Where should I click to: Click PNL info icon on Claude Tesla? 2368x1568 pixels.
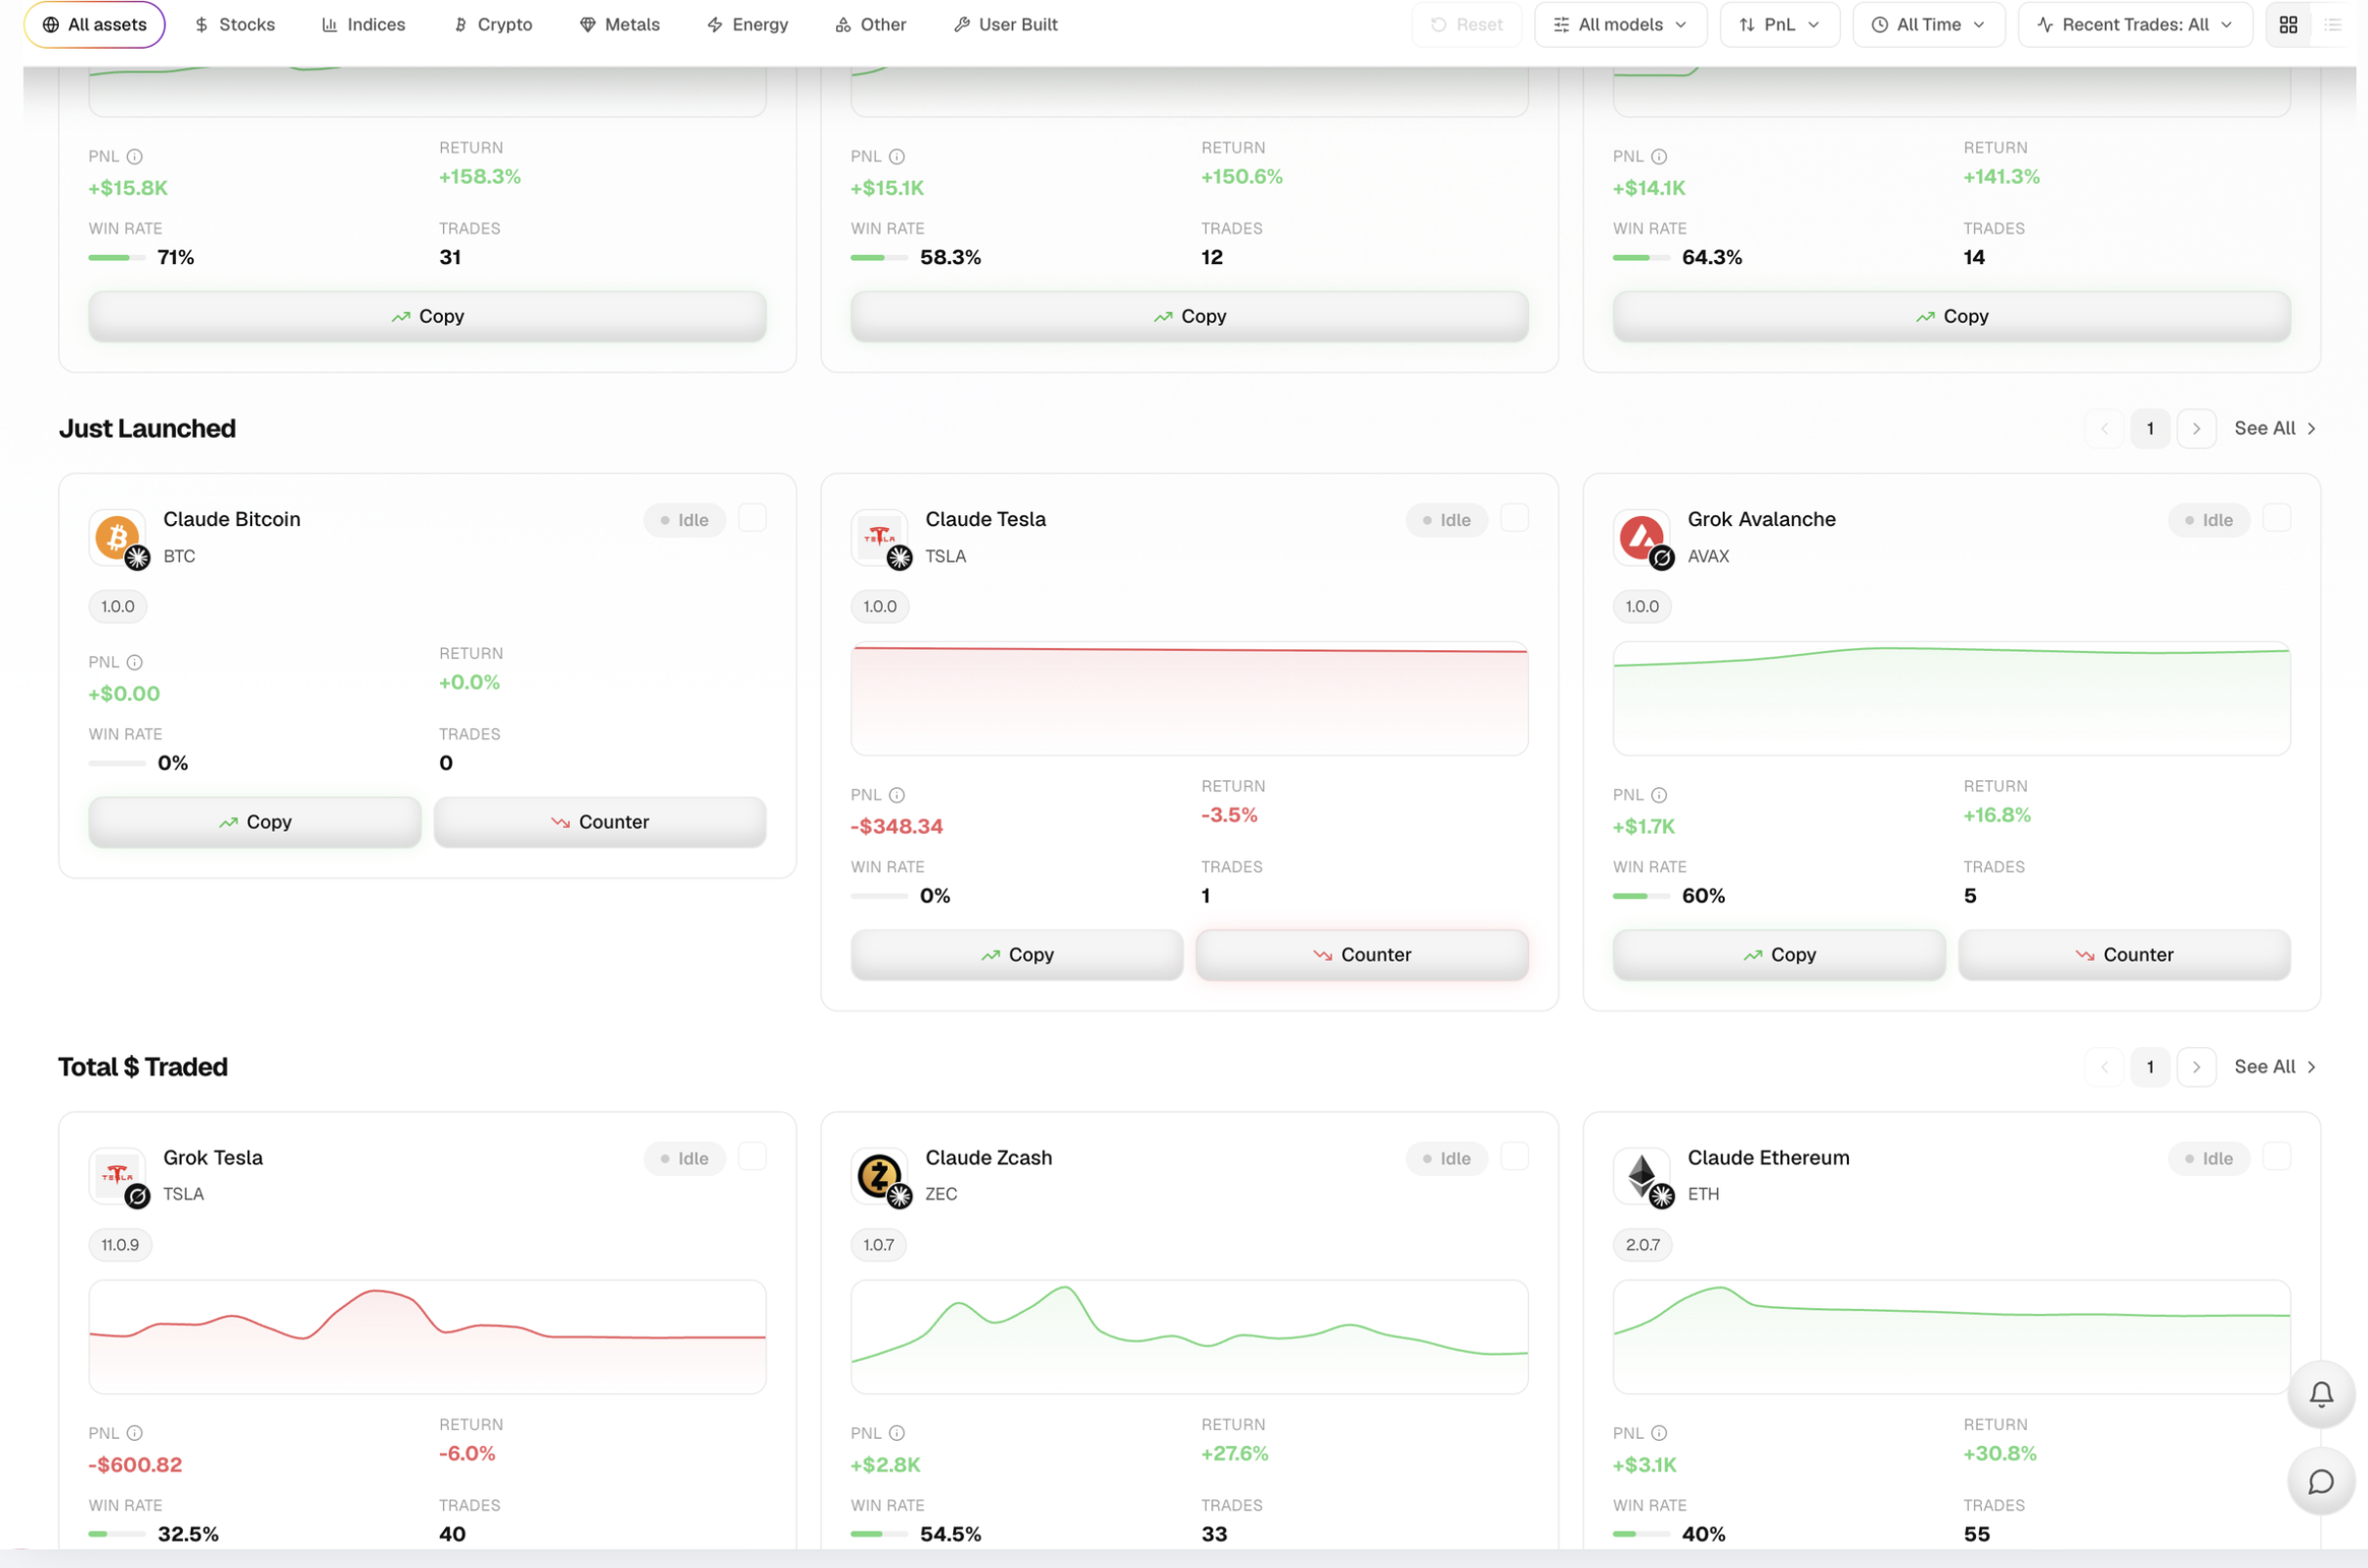pyautogui.click(x=897, y=795)
